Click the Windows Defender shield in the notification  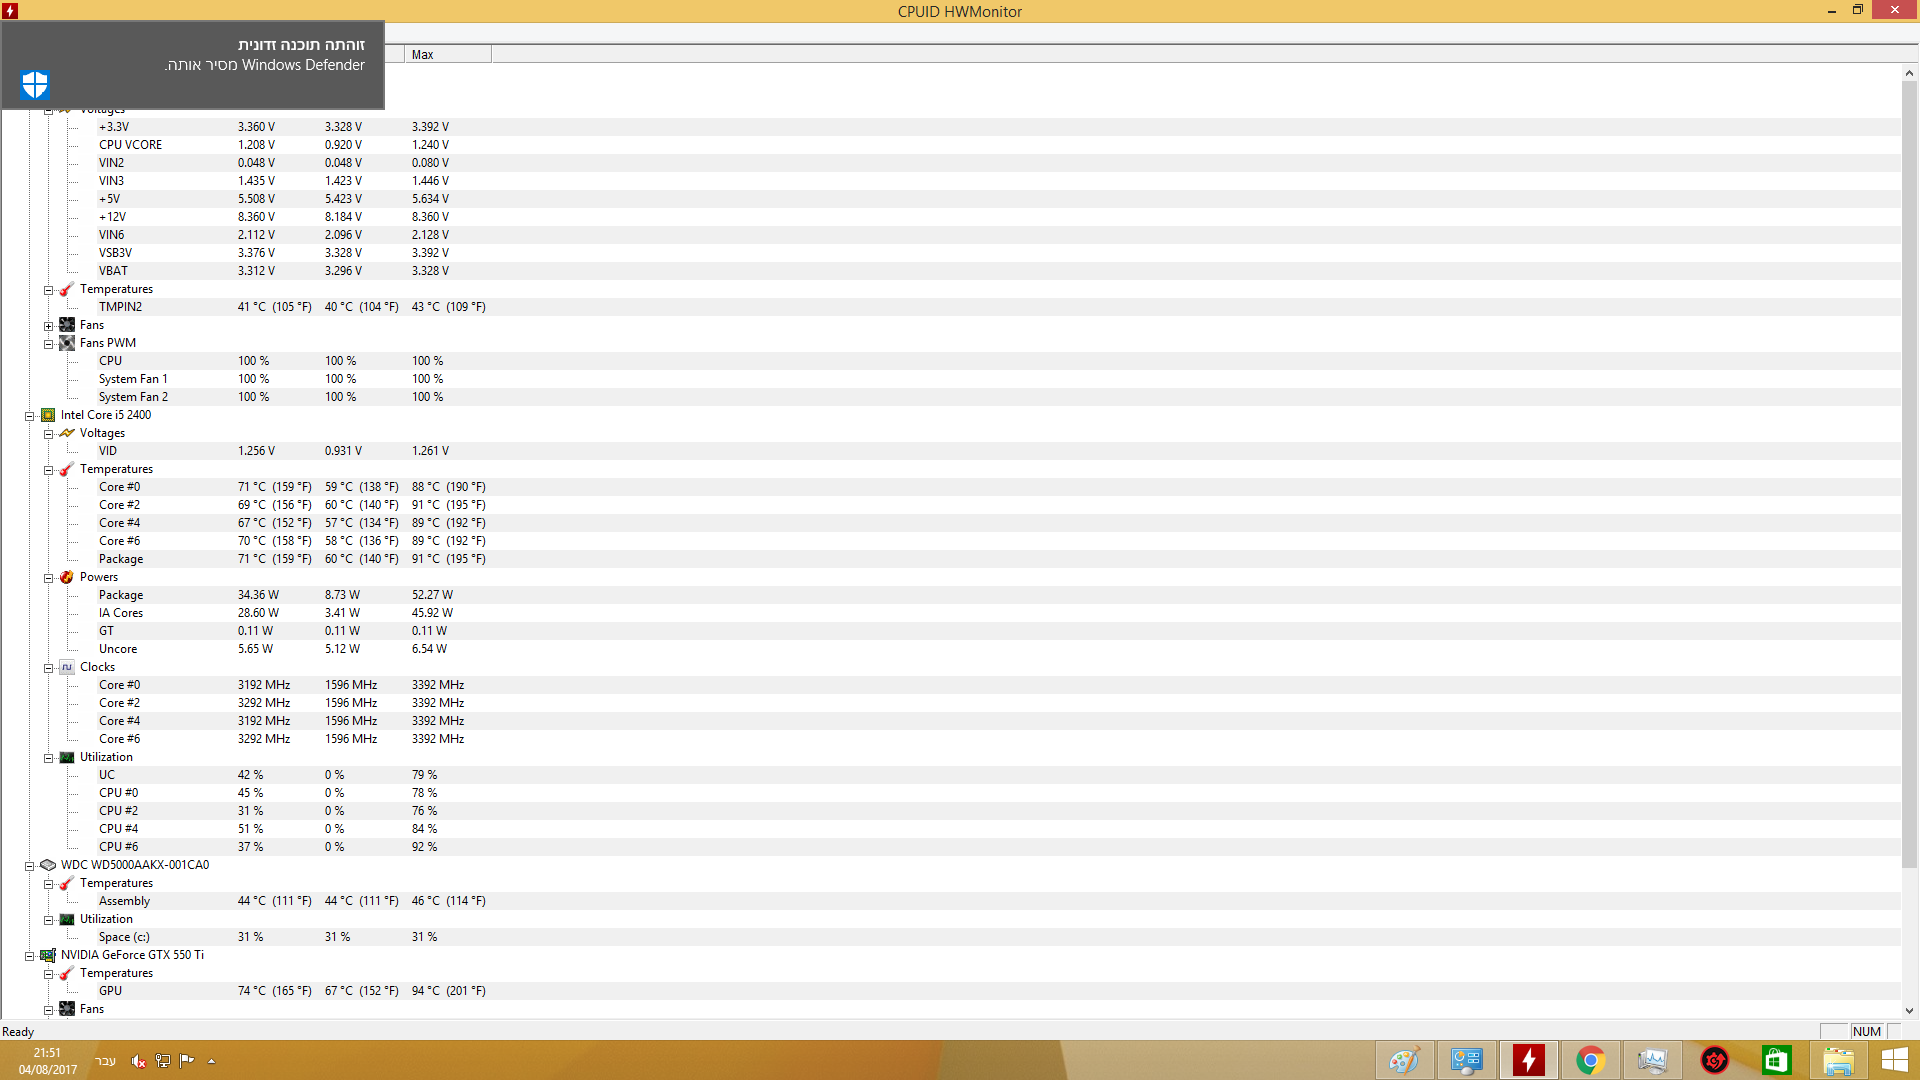(34, 84)
